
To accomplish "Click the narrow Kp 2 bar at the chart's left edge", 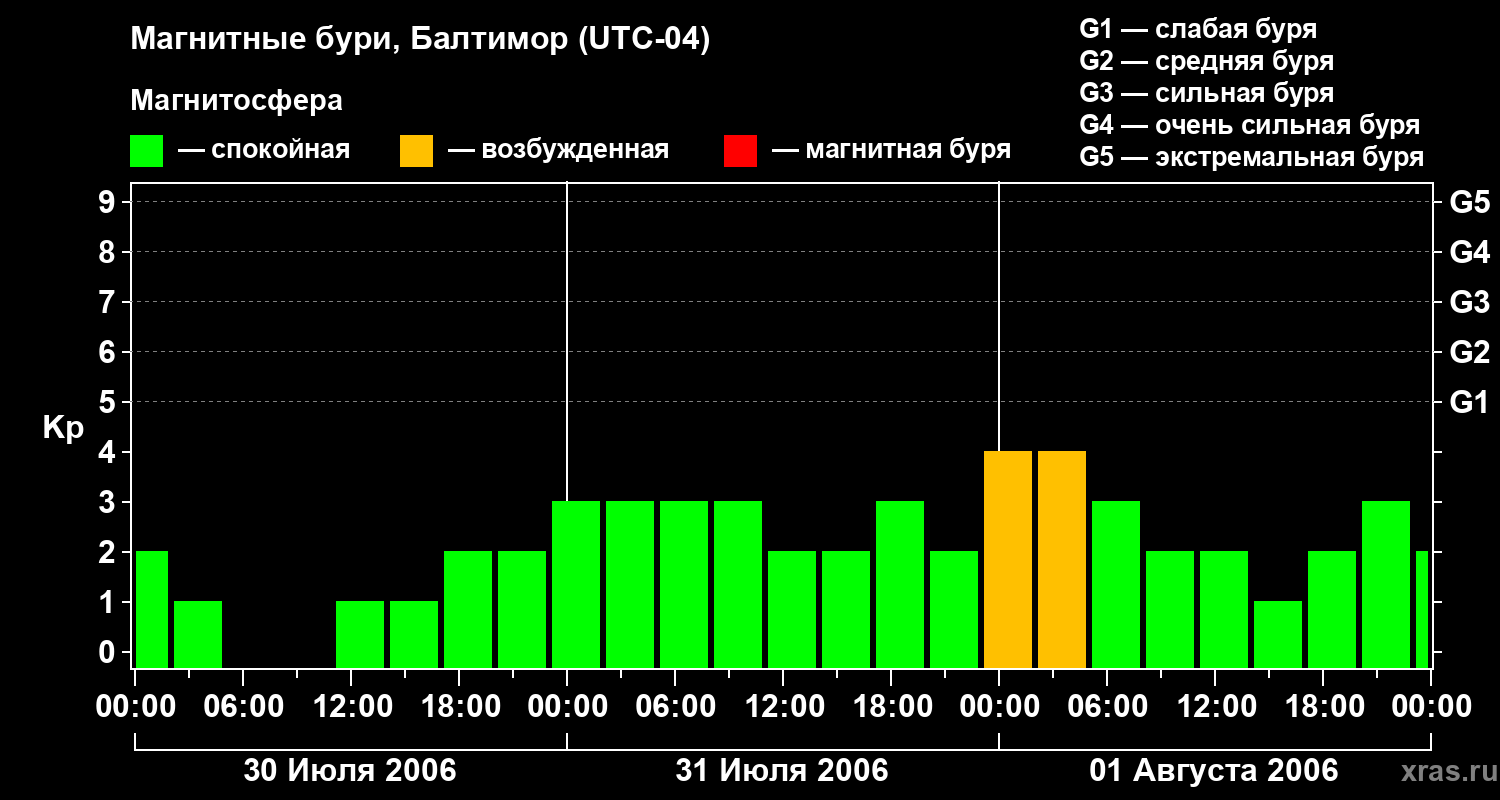I will (x=152, y=610).
